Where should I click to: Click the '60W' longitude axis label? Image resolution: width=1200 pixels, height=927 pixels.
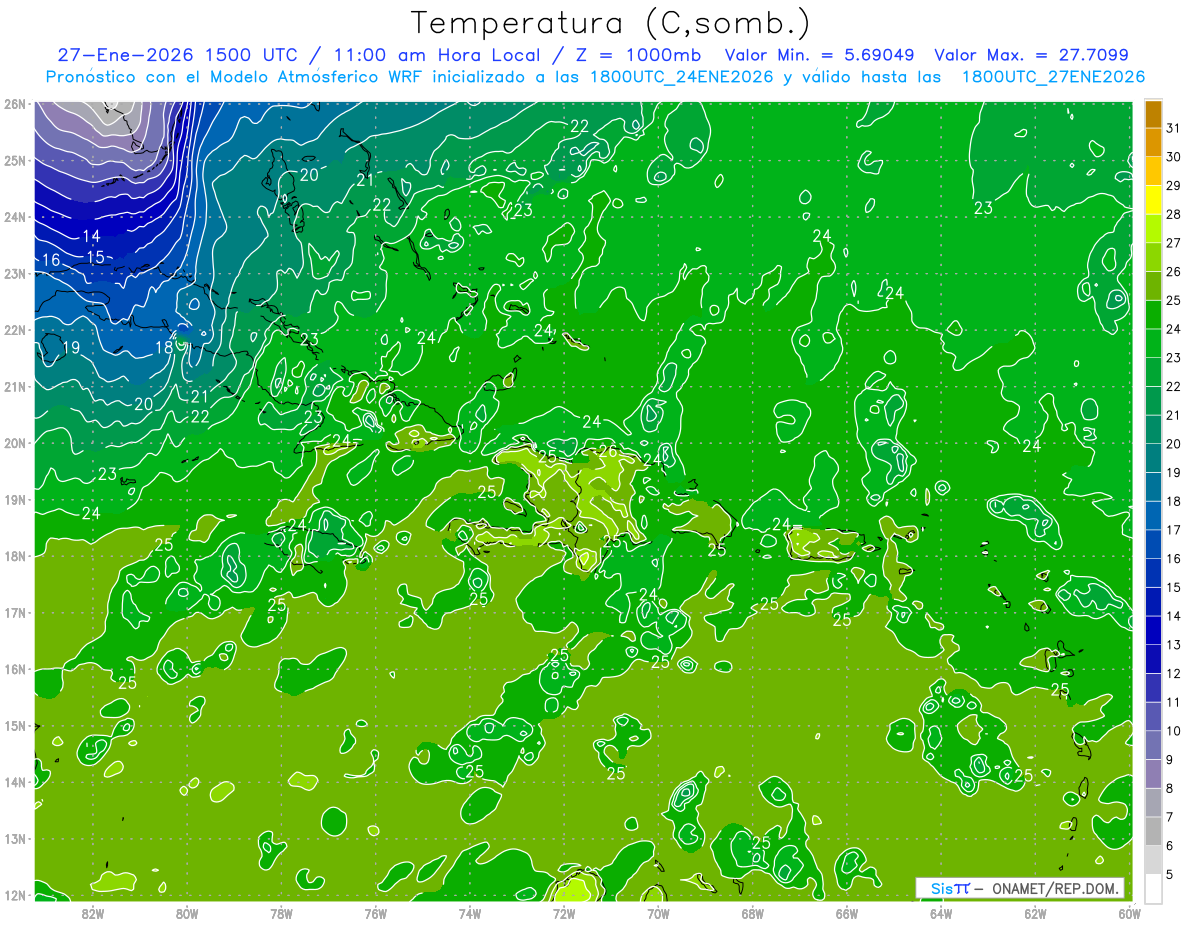click(1128, 913)
